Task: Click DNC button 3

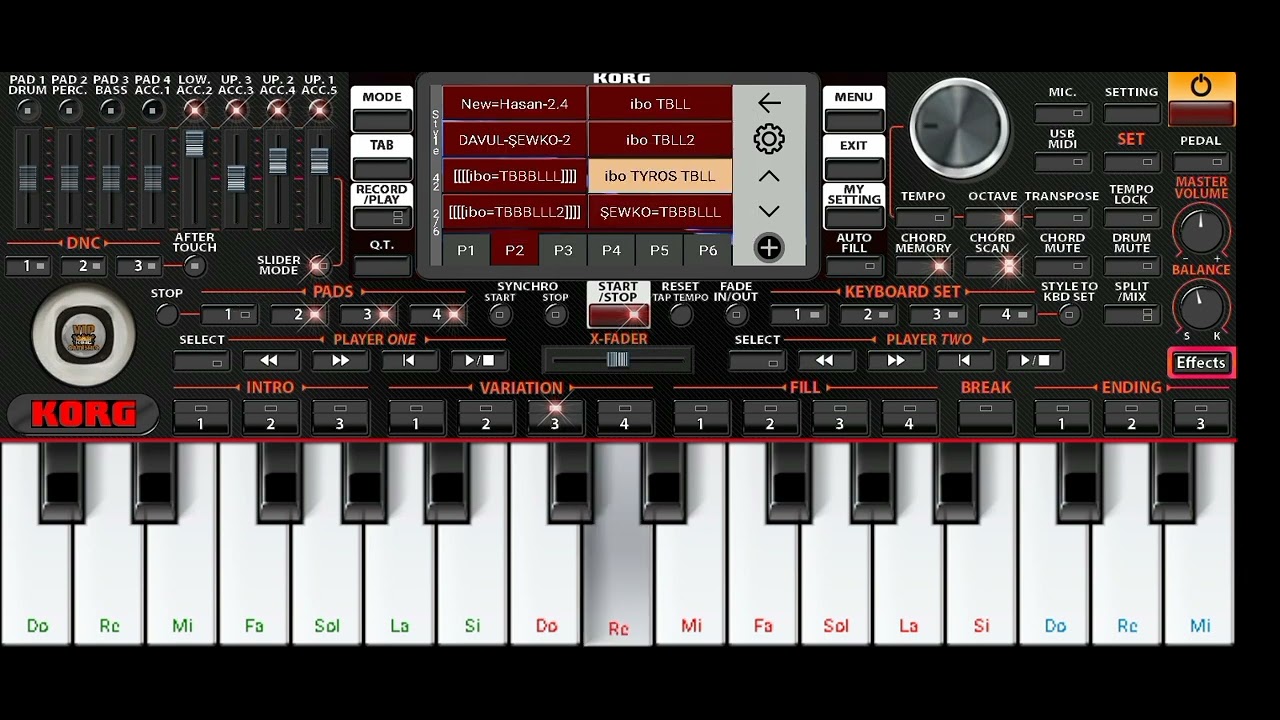Action: click(139, 266)
